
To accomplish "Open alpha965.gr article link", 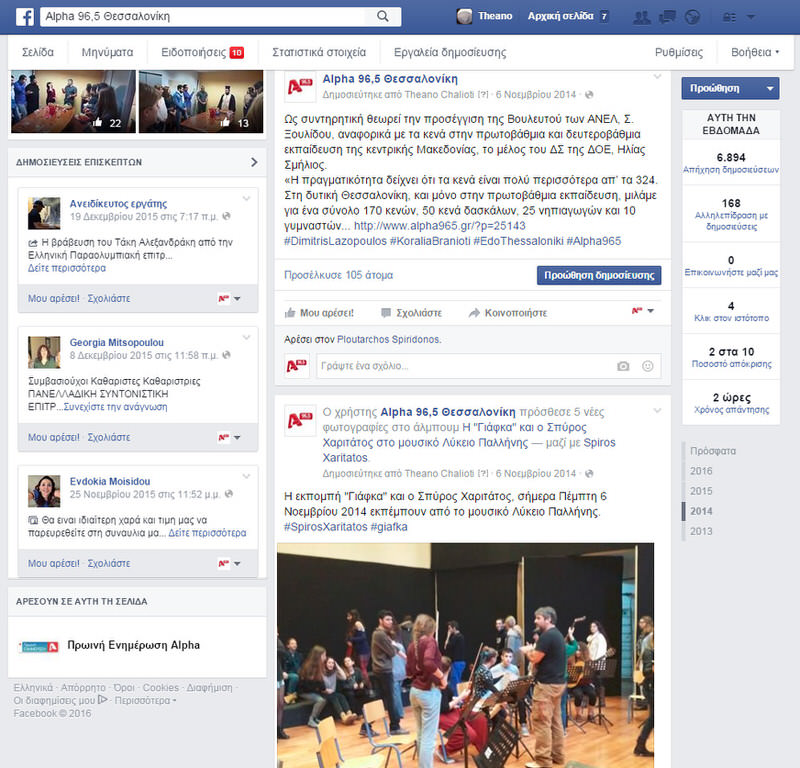I will tap(439, 226).
